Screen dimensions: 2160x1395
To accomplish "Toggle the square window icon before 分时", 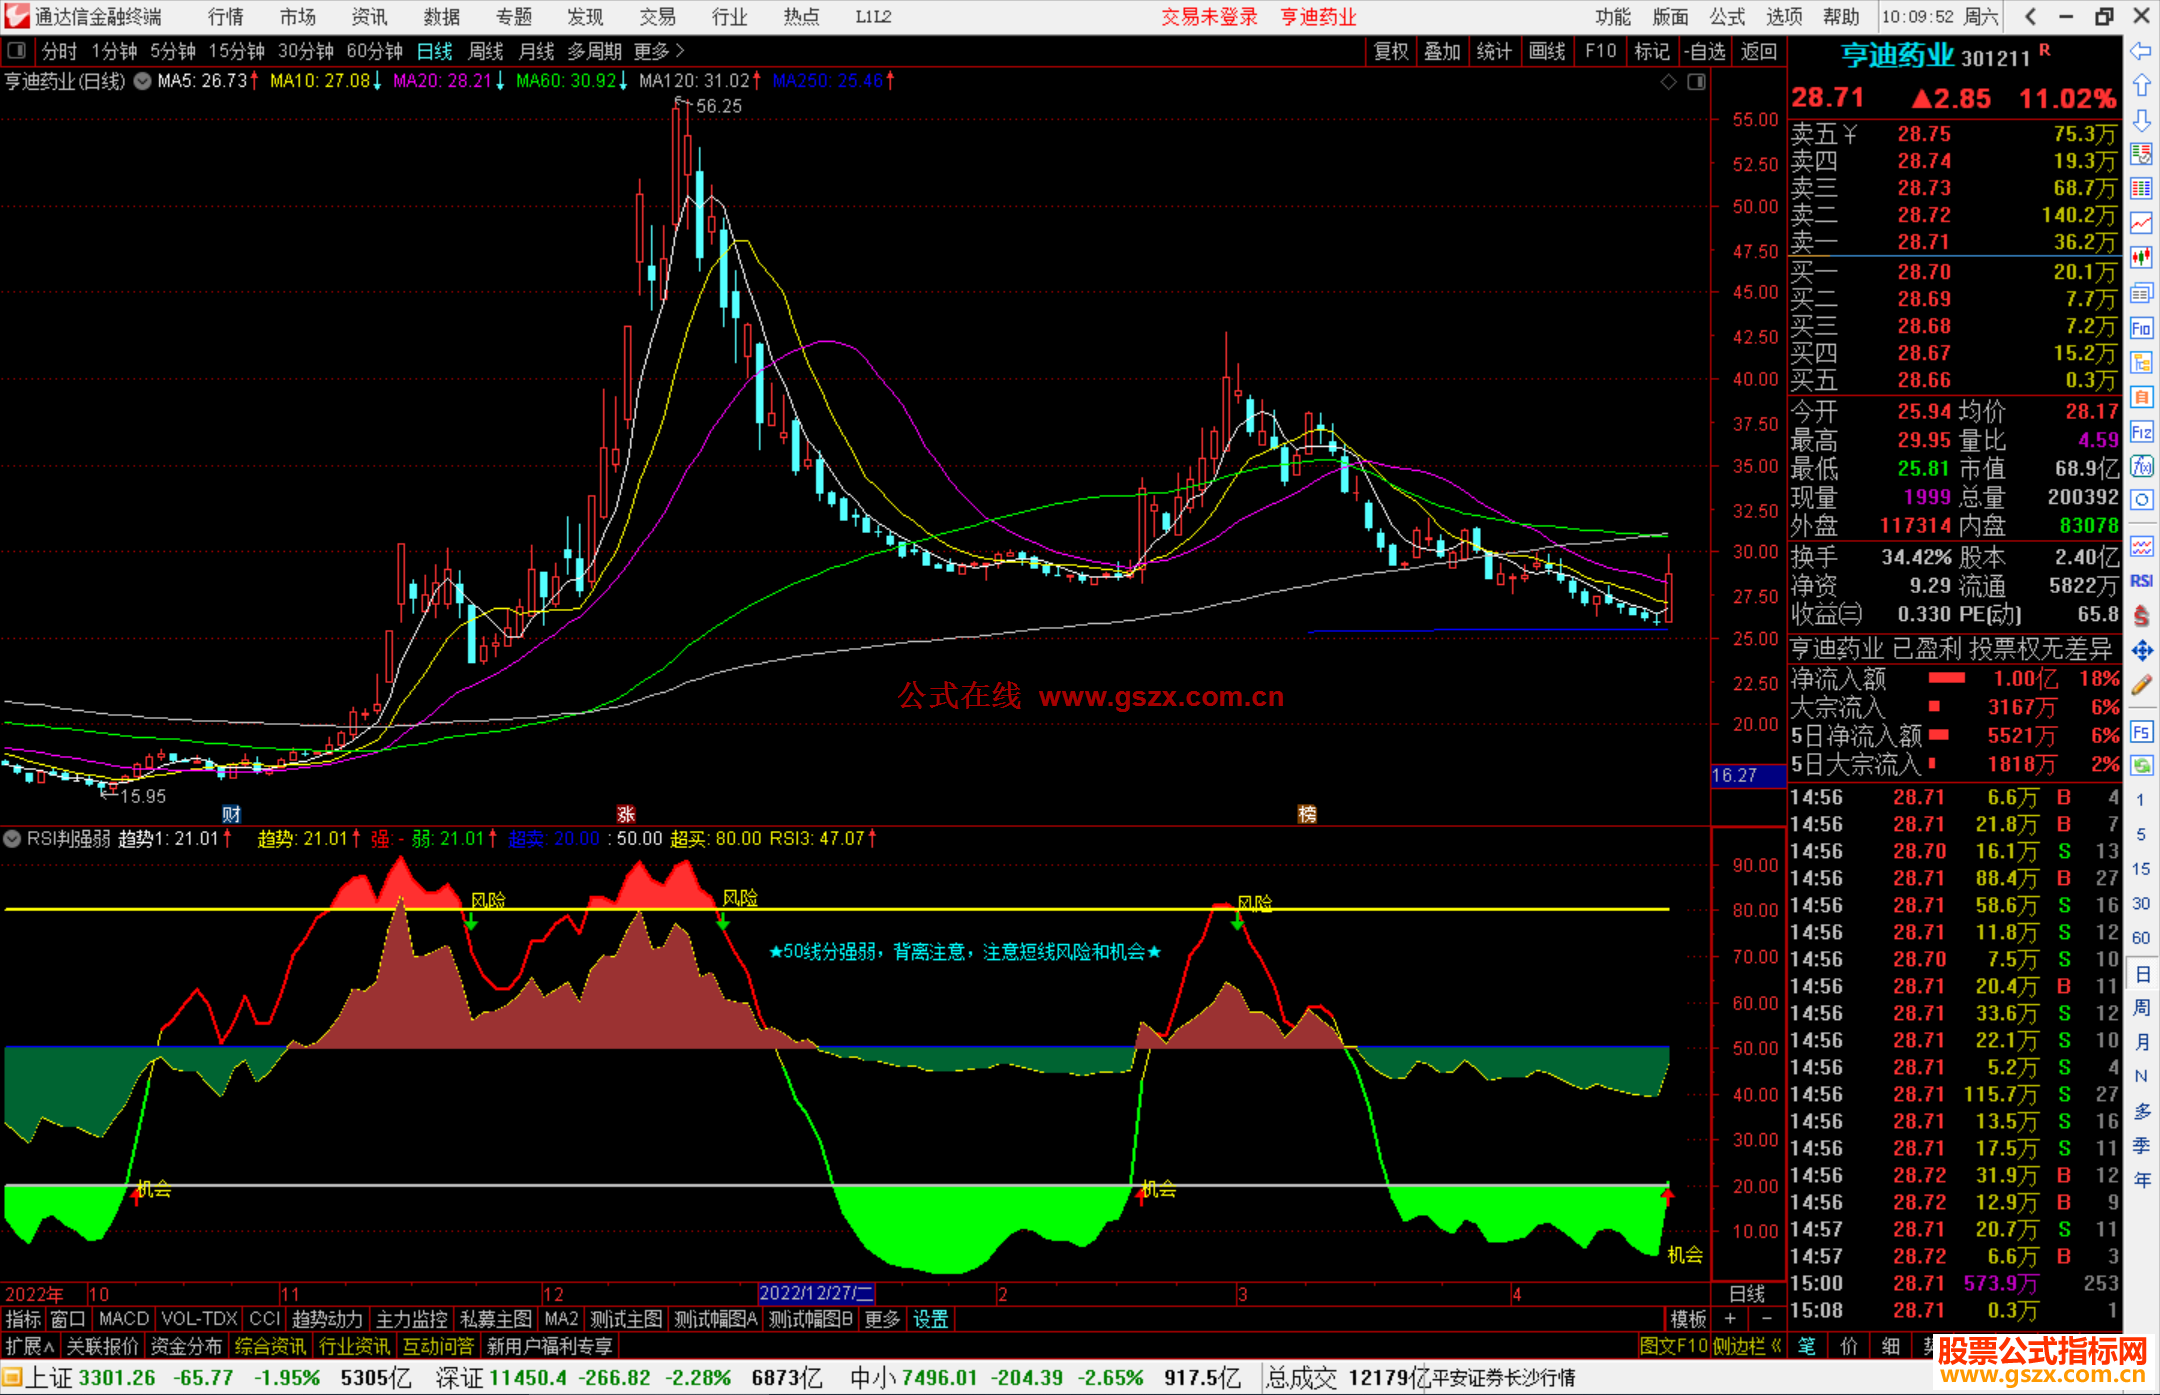I will [x=16, y=51].
